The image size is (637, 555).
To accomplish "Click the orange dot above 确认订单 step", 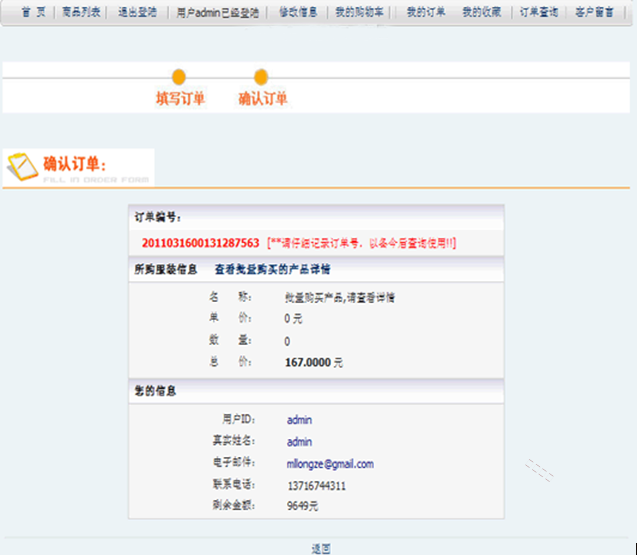I will tap(261, 77).
